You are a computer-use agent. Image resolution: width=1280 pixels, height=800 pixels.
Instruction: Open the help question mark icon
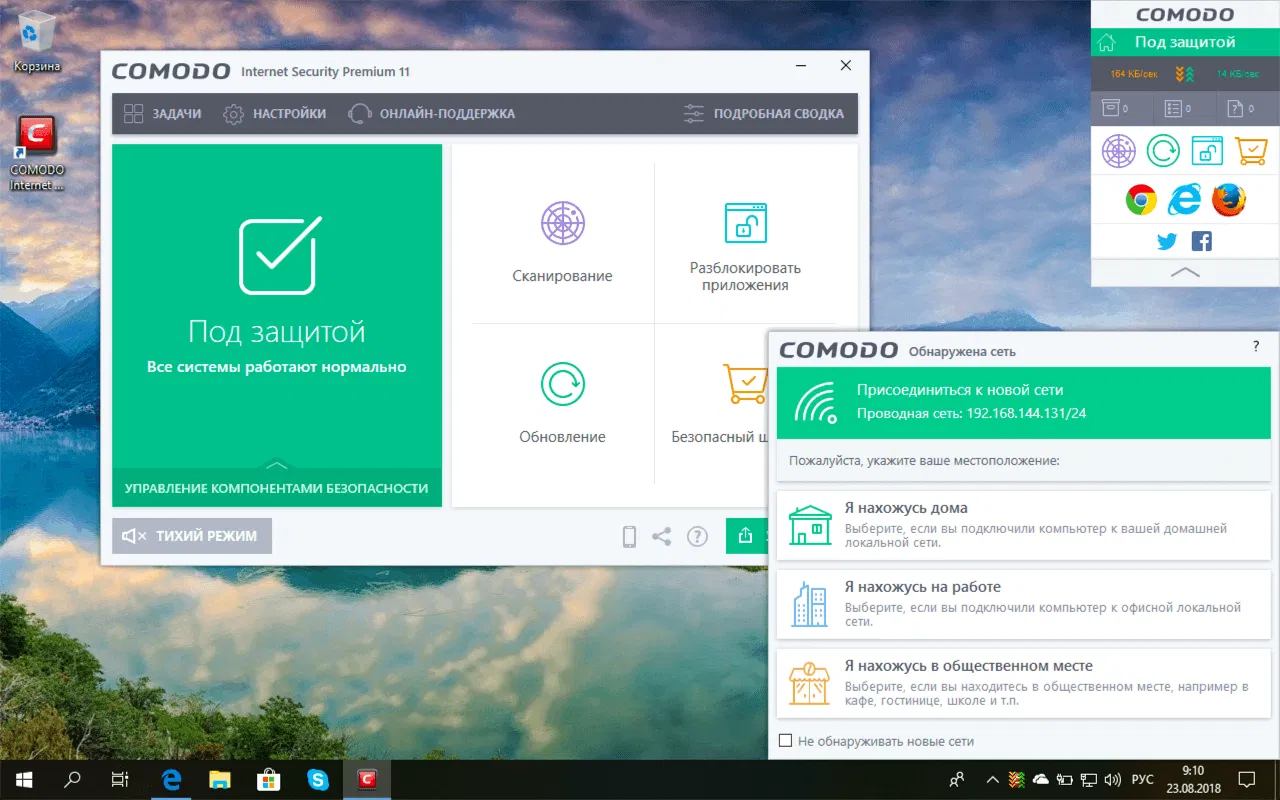697,536
